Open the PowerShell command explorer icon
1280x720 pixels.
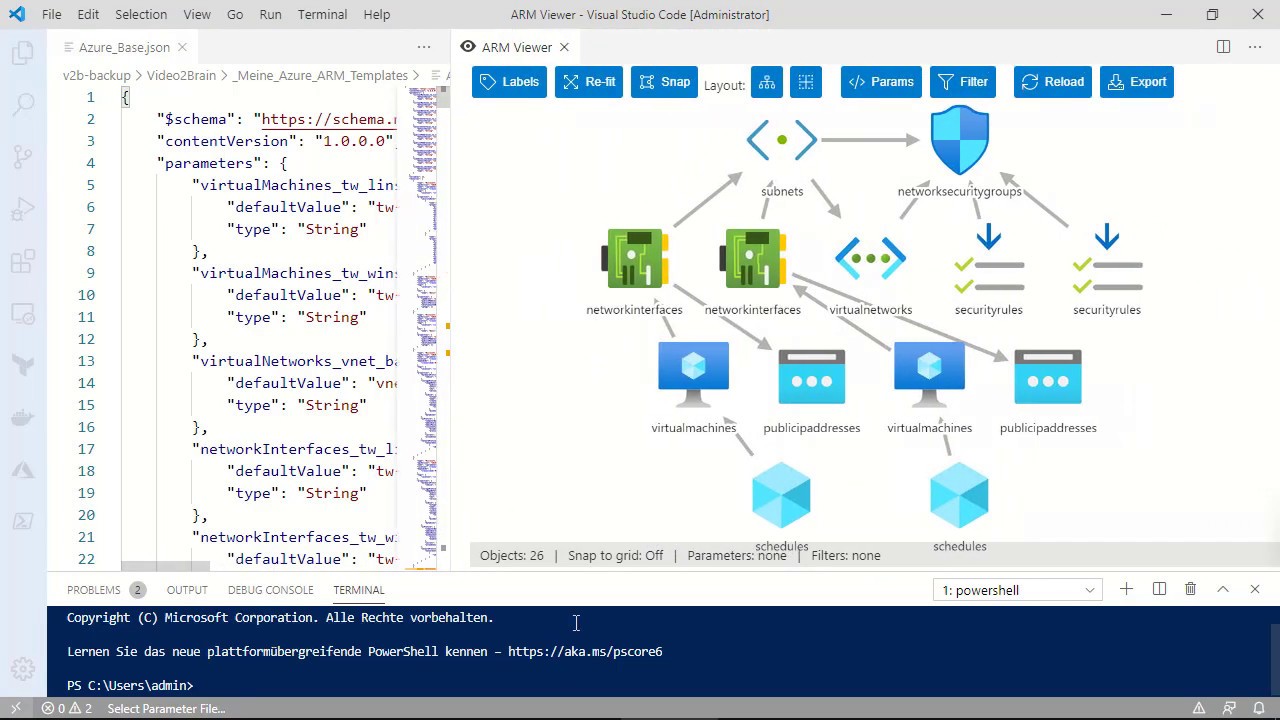(22, 521)
